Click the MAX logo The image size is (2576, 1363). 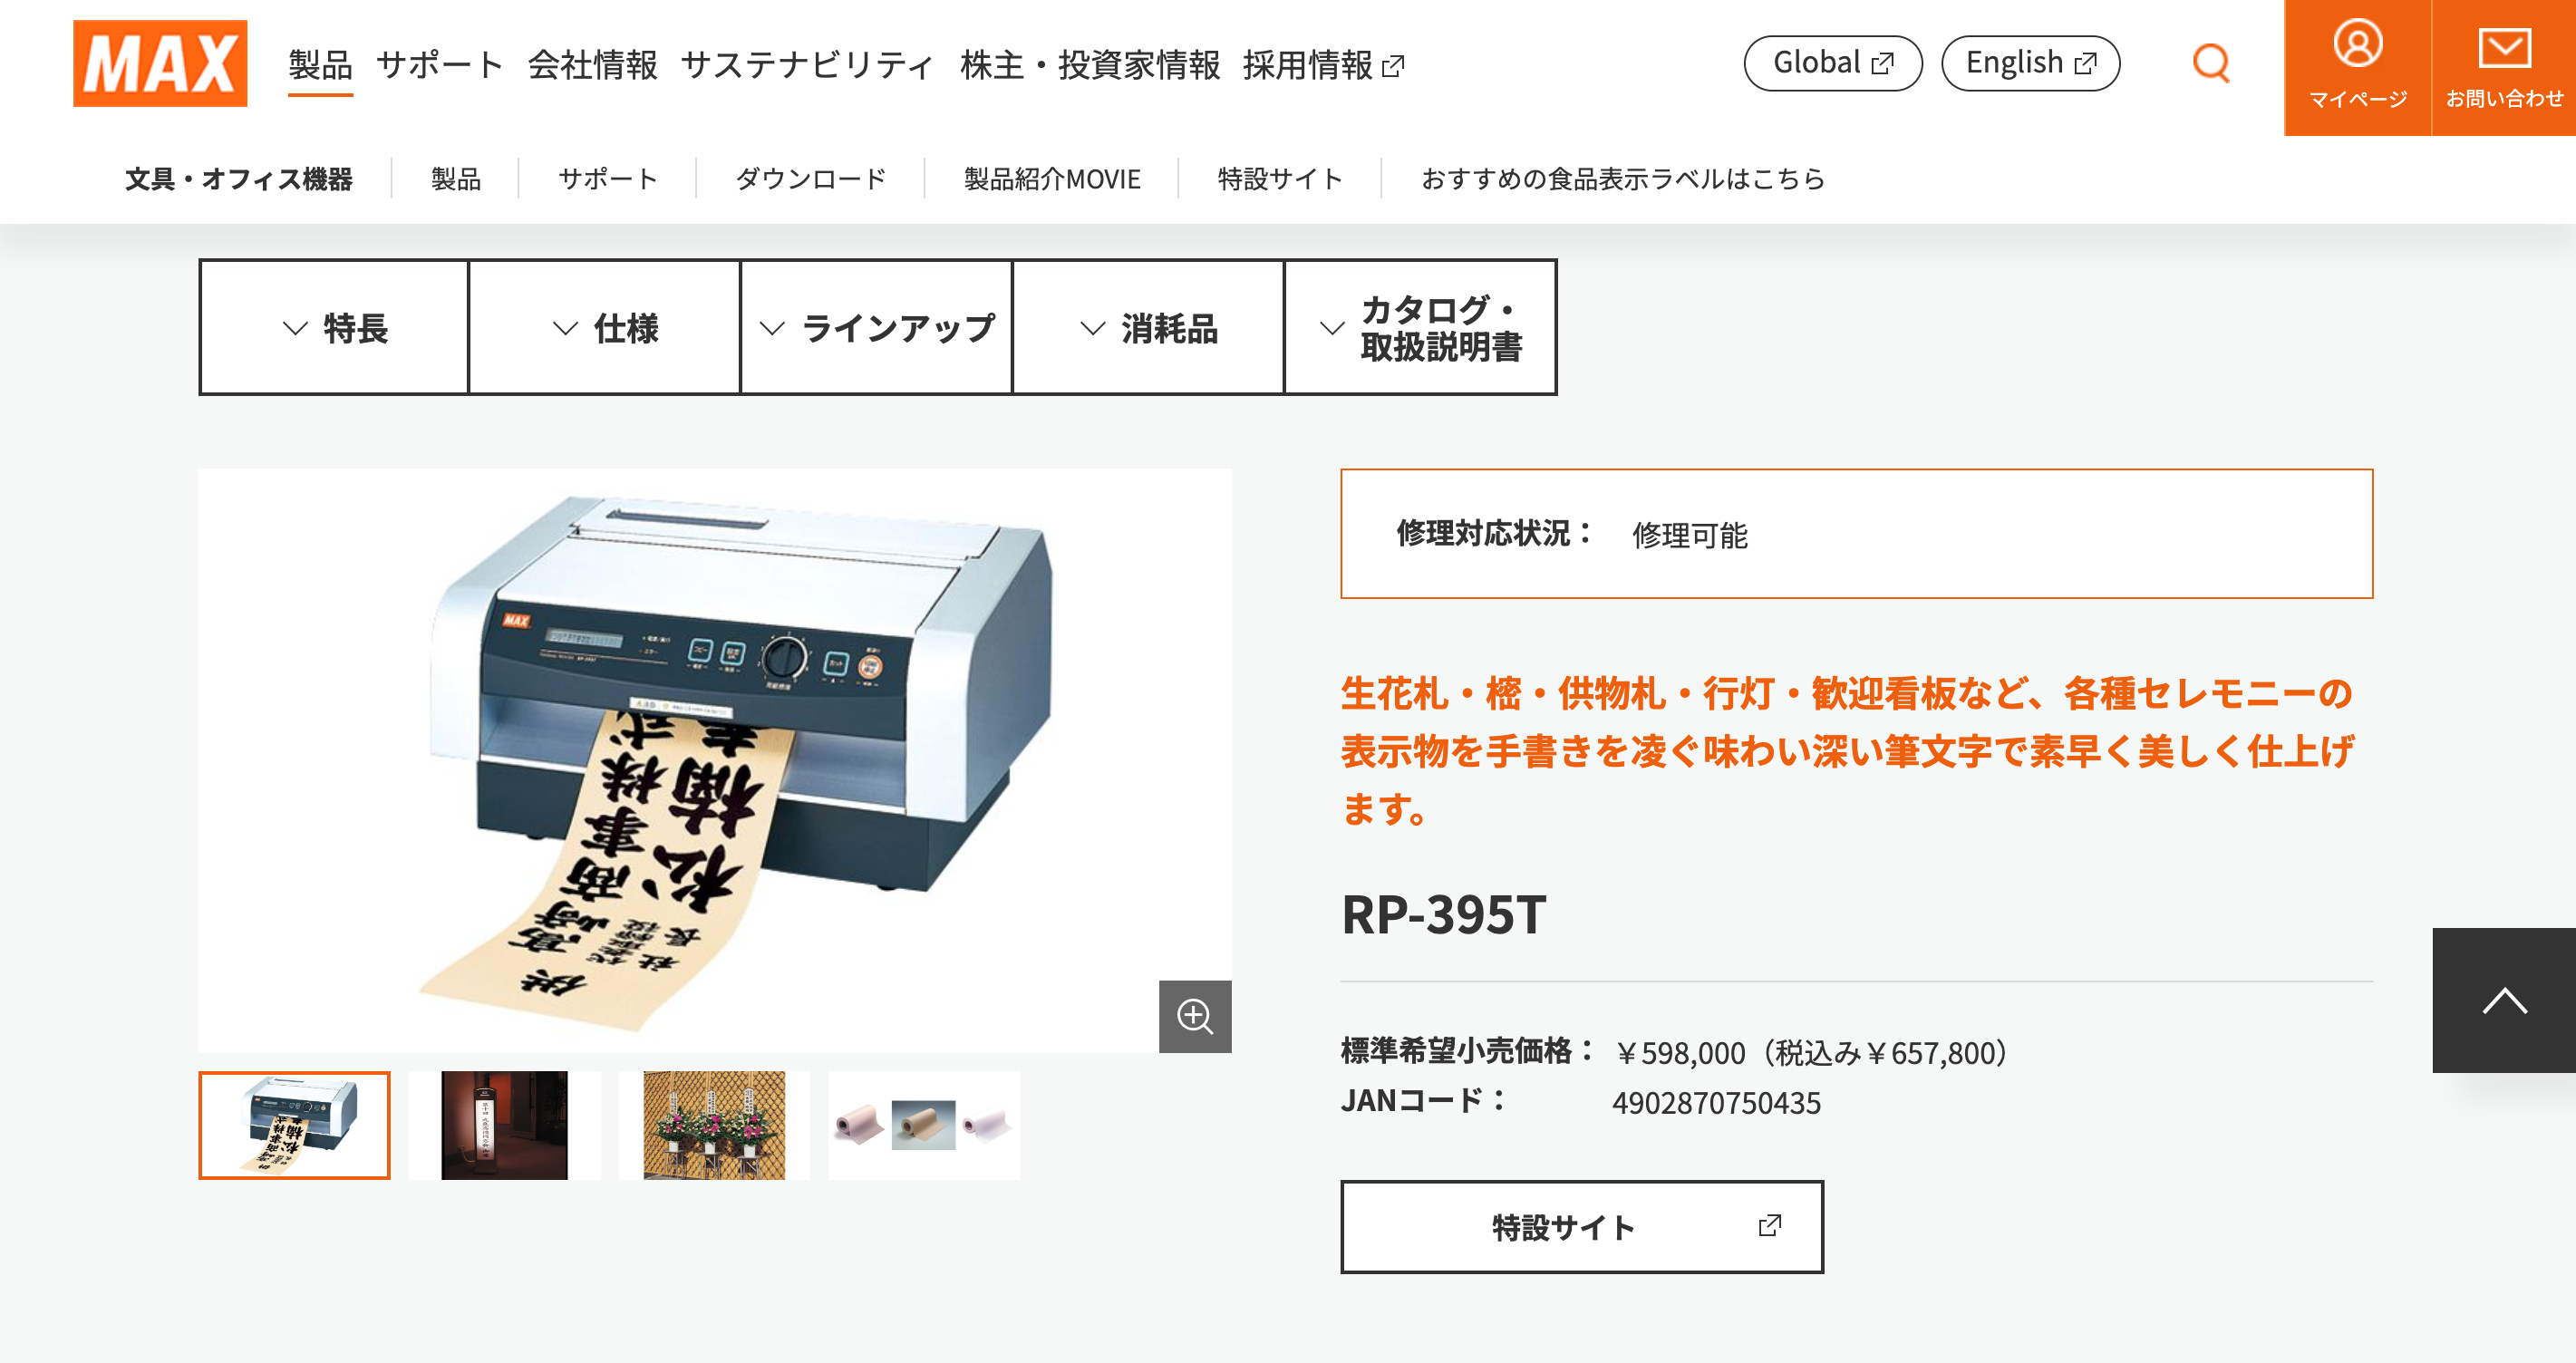point(160,63)
